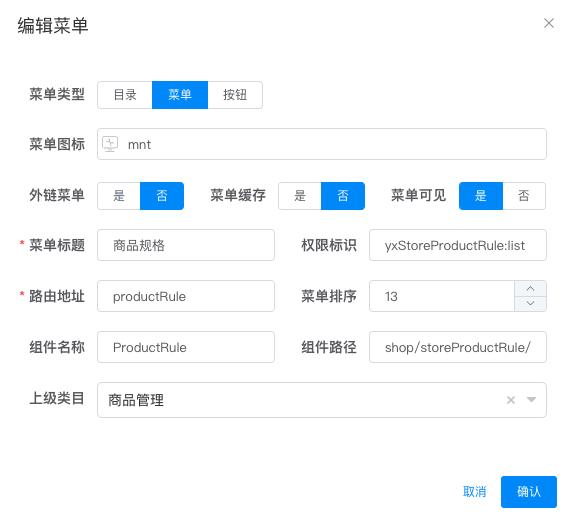
Task: Click the 取消 button
Action: pos(474,492)
